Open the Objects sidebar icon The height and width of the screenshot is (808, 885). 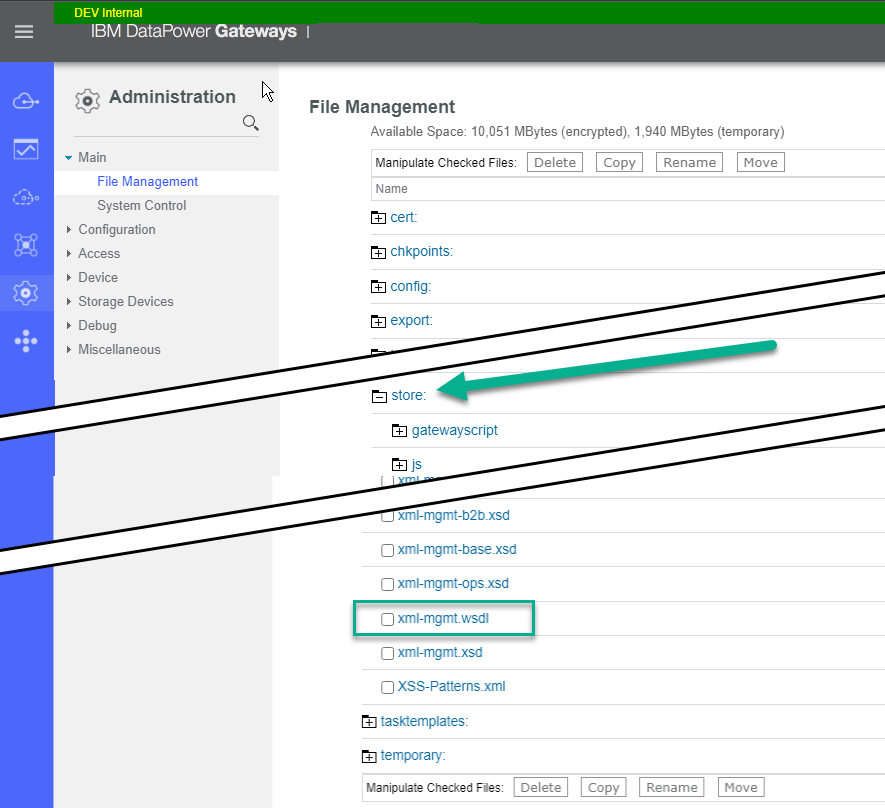[26, 245]
